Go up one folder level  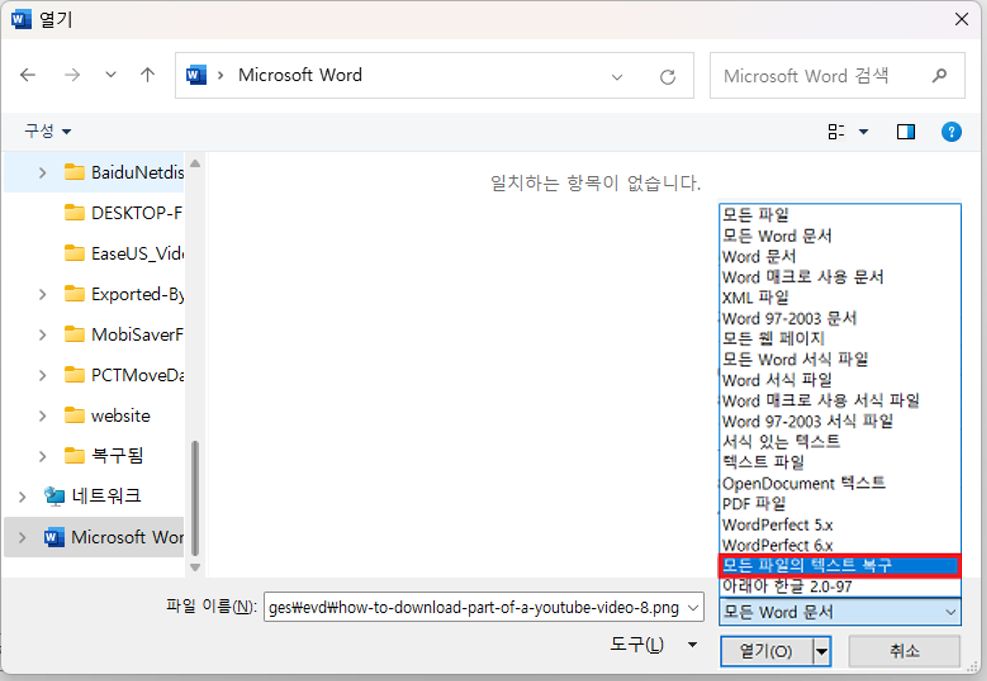click(x=146, y=75)
